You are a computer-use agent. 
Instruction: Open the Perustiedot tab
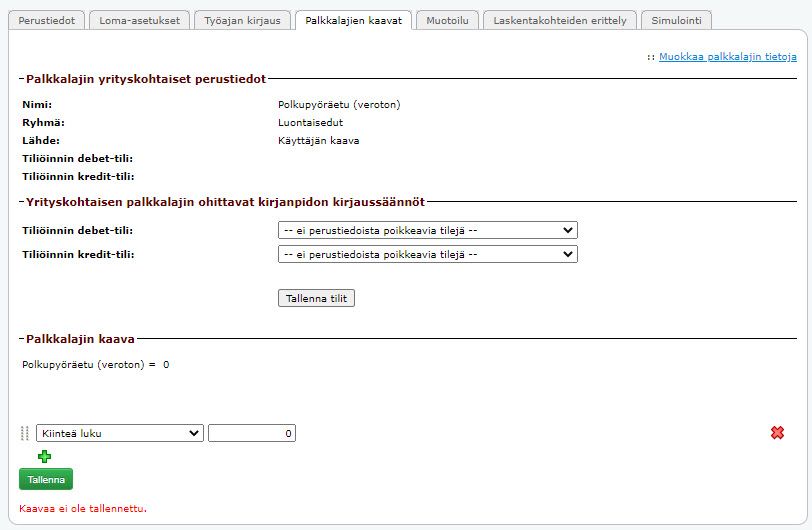47,21
